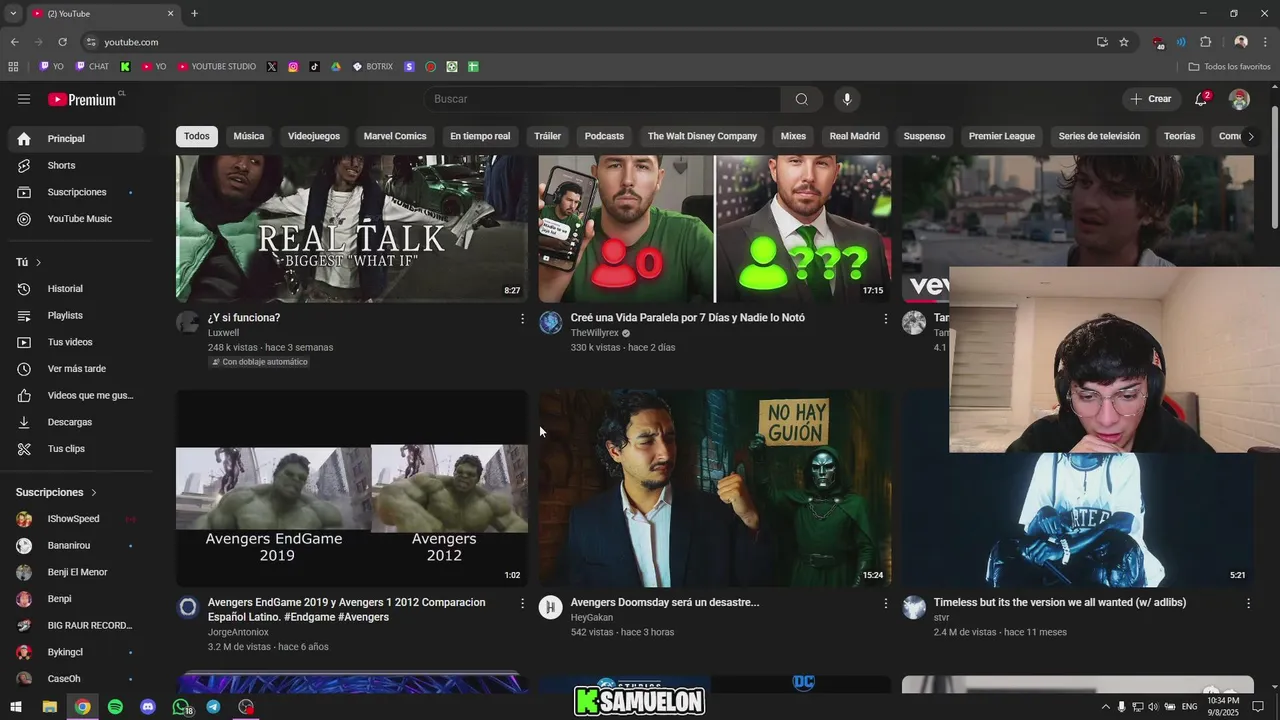Open HeyGakan channel name link
1280x720 pixels.
coord(592,618)
